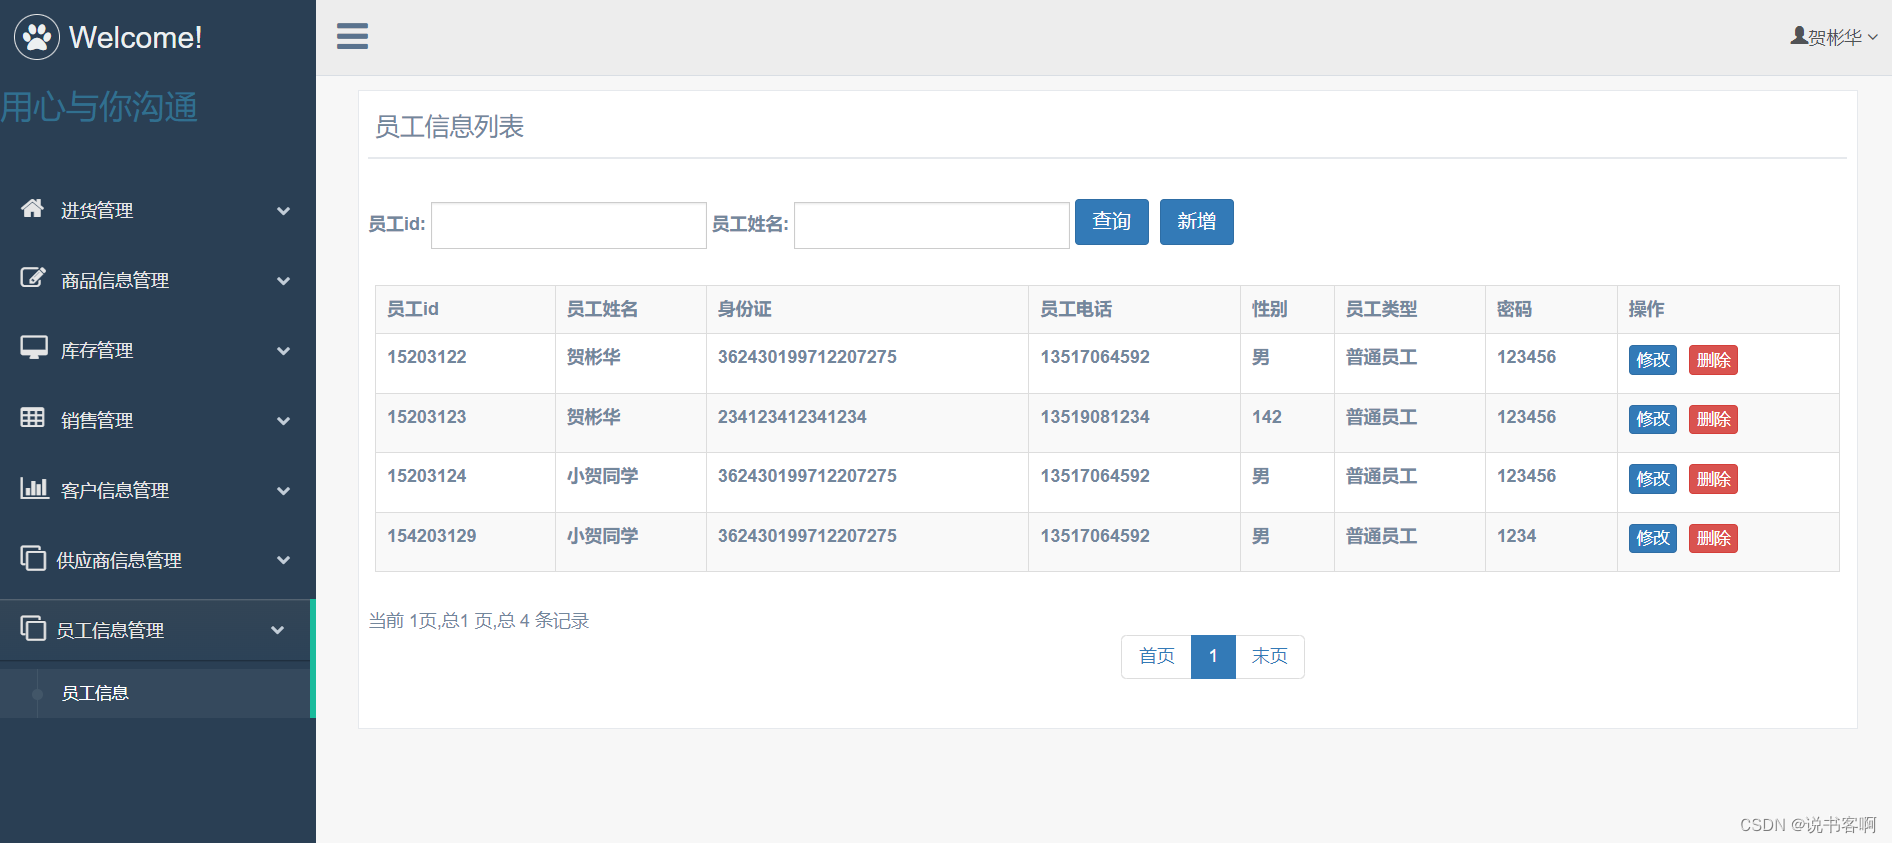This screenshot has width=1892, height=843.
Task: Click 修改 for employee 15203122
Action: (x=1652, y=360)
